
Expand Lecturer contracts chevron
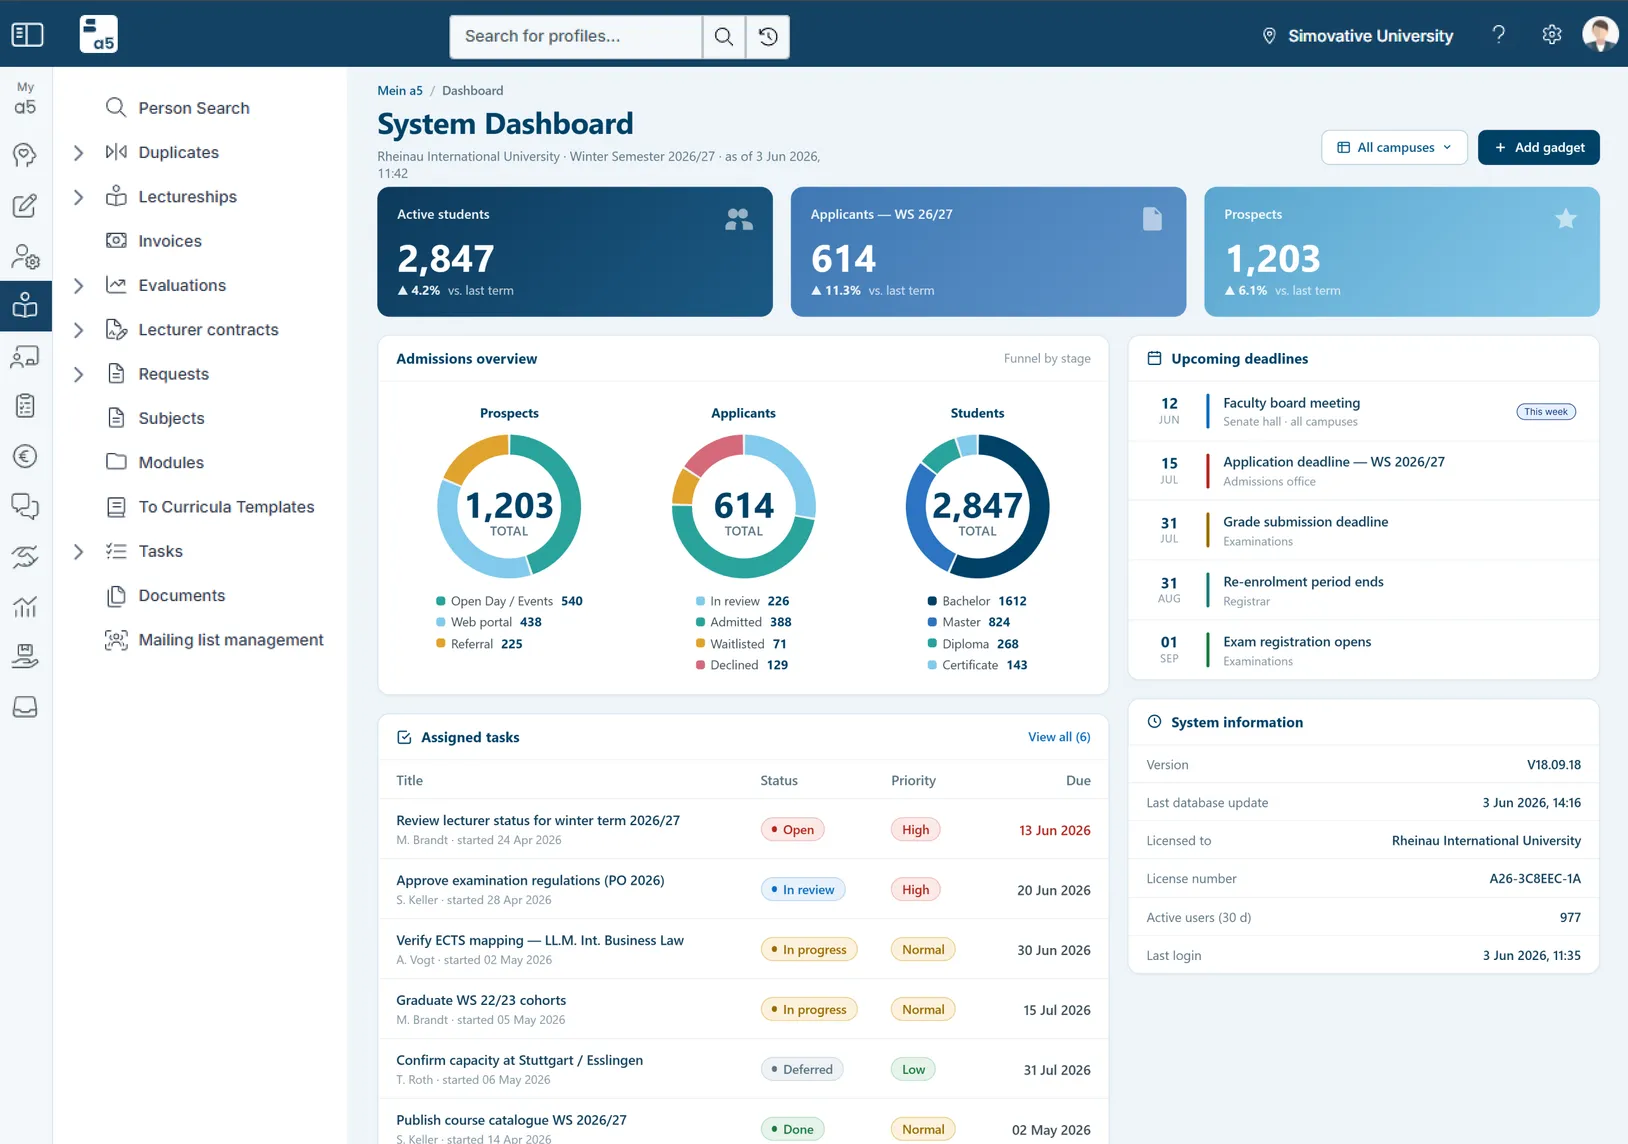pos(79,330)
